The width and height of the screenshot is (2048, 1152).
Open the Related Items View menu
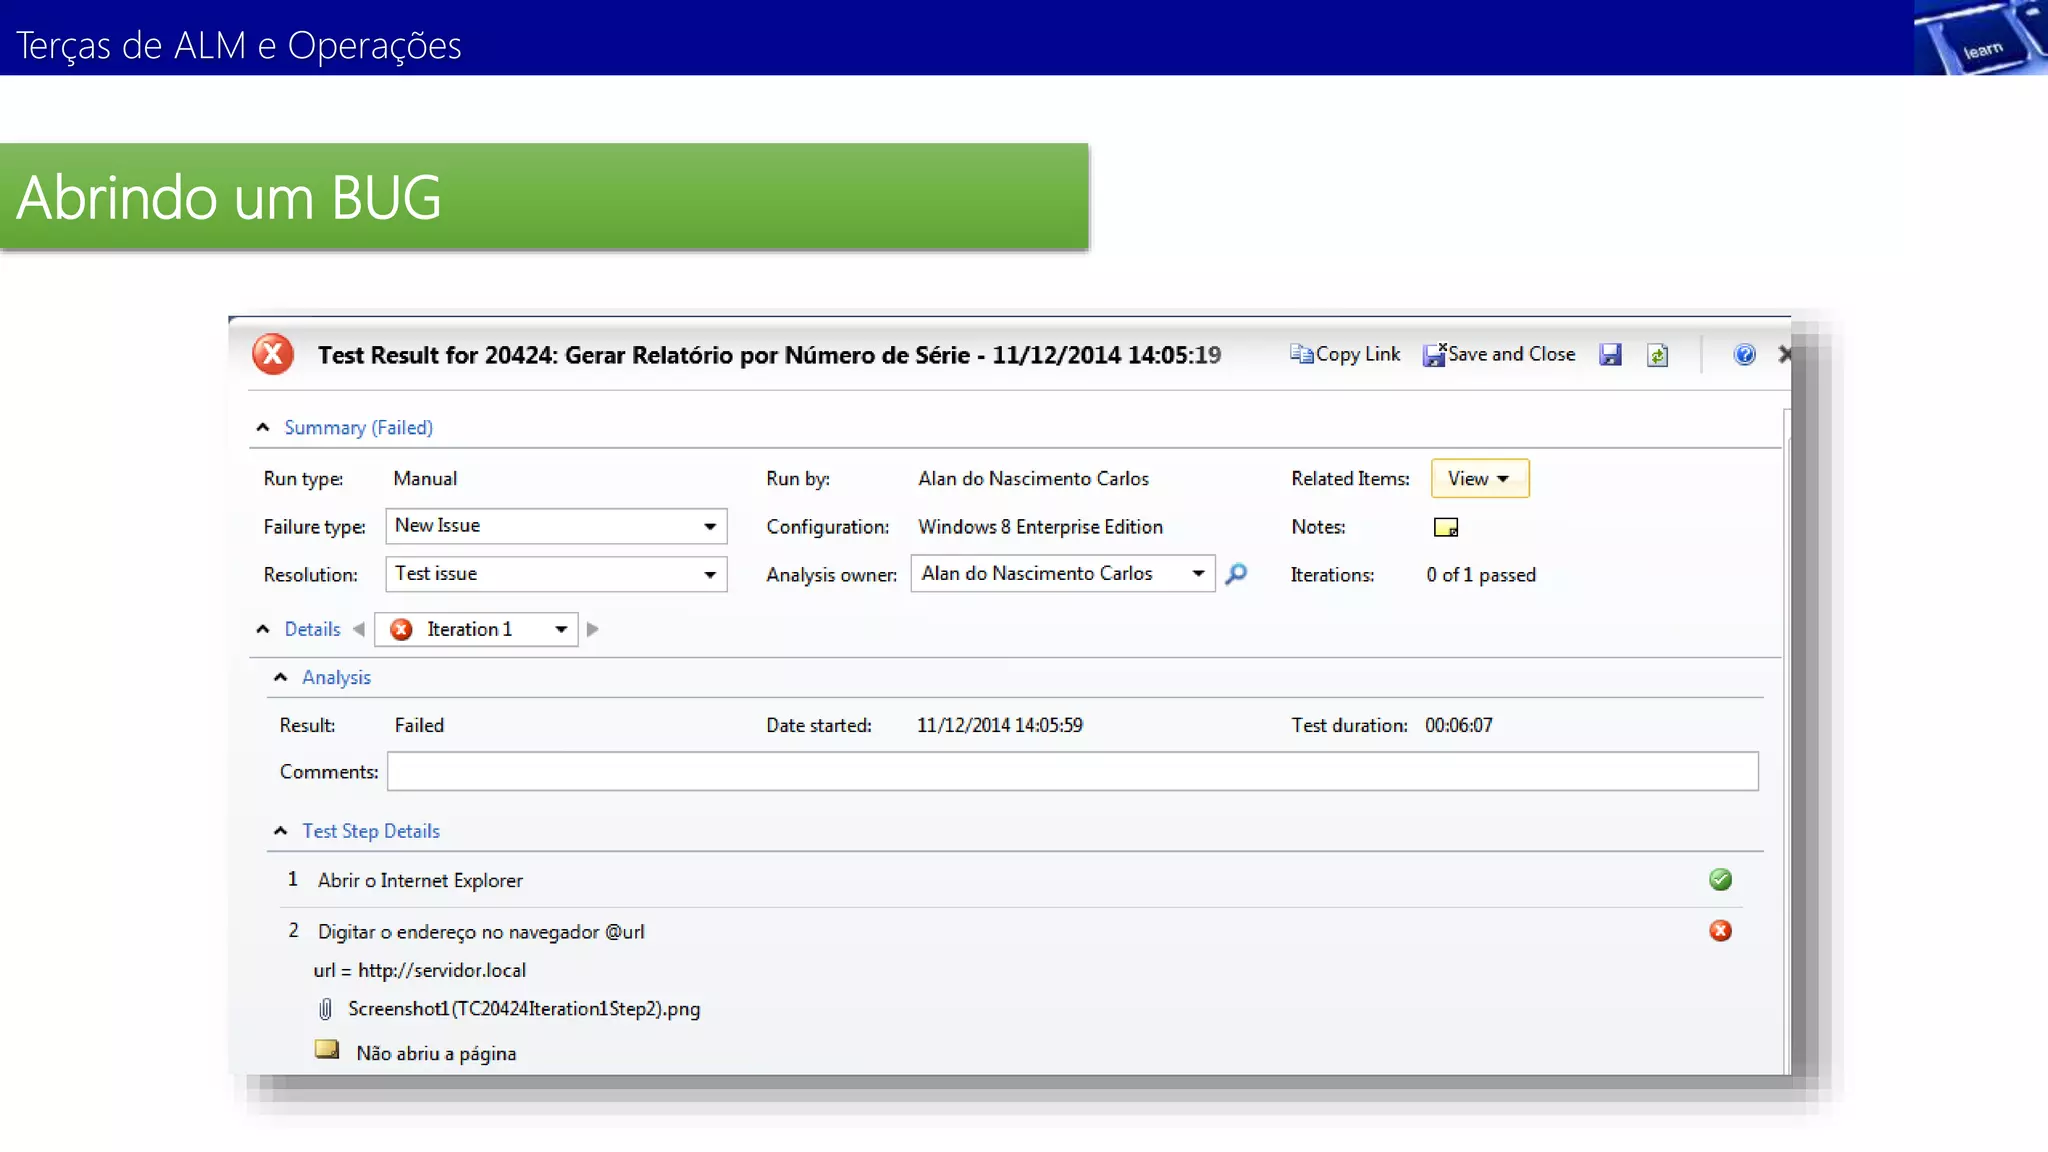1479,478
